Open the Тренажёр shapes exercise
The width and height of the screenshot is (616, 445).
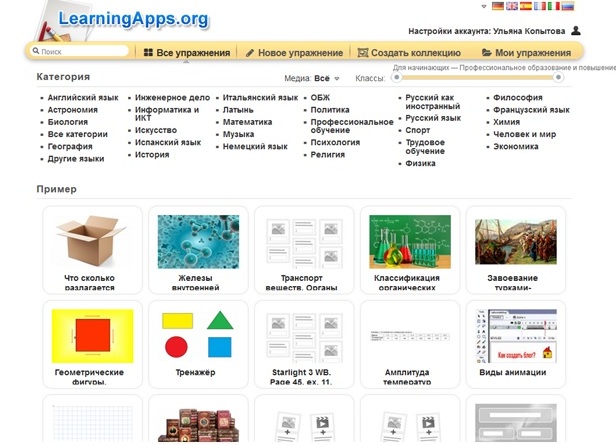coord(198,344)
